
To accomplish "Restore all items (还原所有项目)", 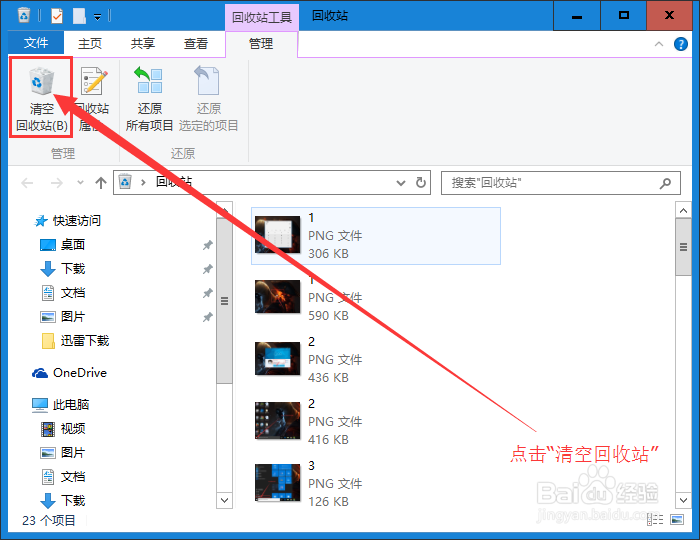I will (149, 97).
